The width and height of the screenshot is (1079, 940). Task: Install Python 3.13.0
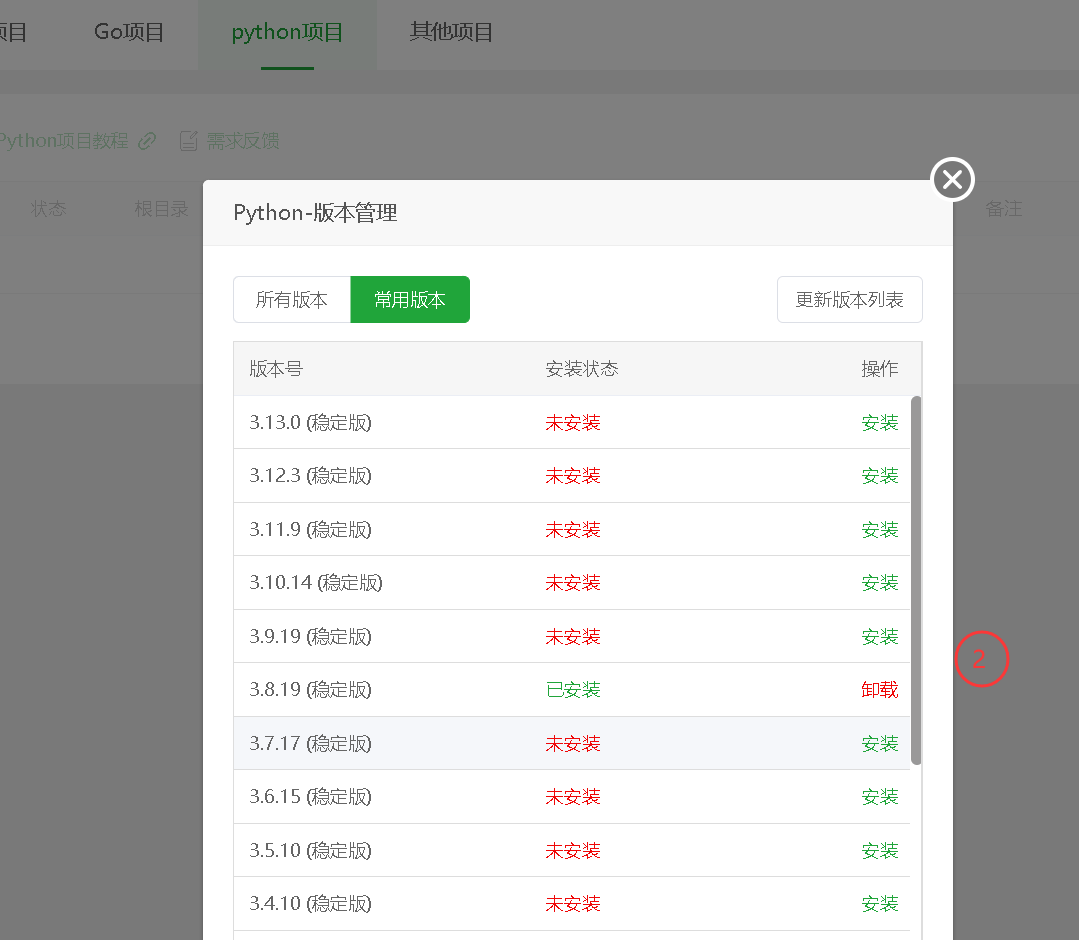[x=879, y=423]
